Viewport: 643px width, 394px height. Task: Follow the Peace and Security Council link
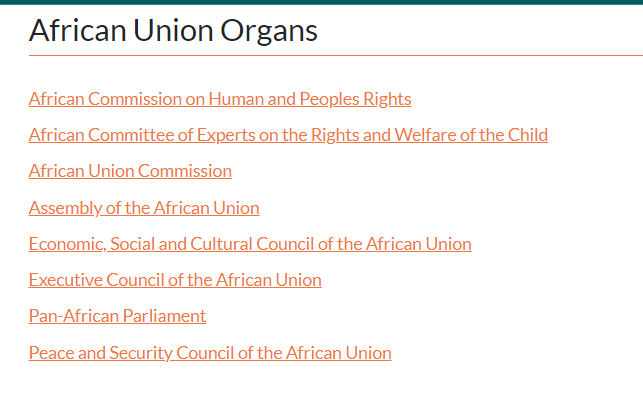(210, 353)
